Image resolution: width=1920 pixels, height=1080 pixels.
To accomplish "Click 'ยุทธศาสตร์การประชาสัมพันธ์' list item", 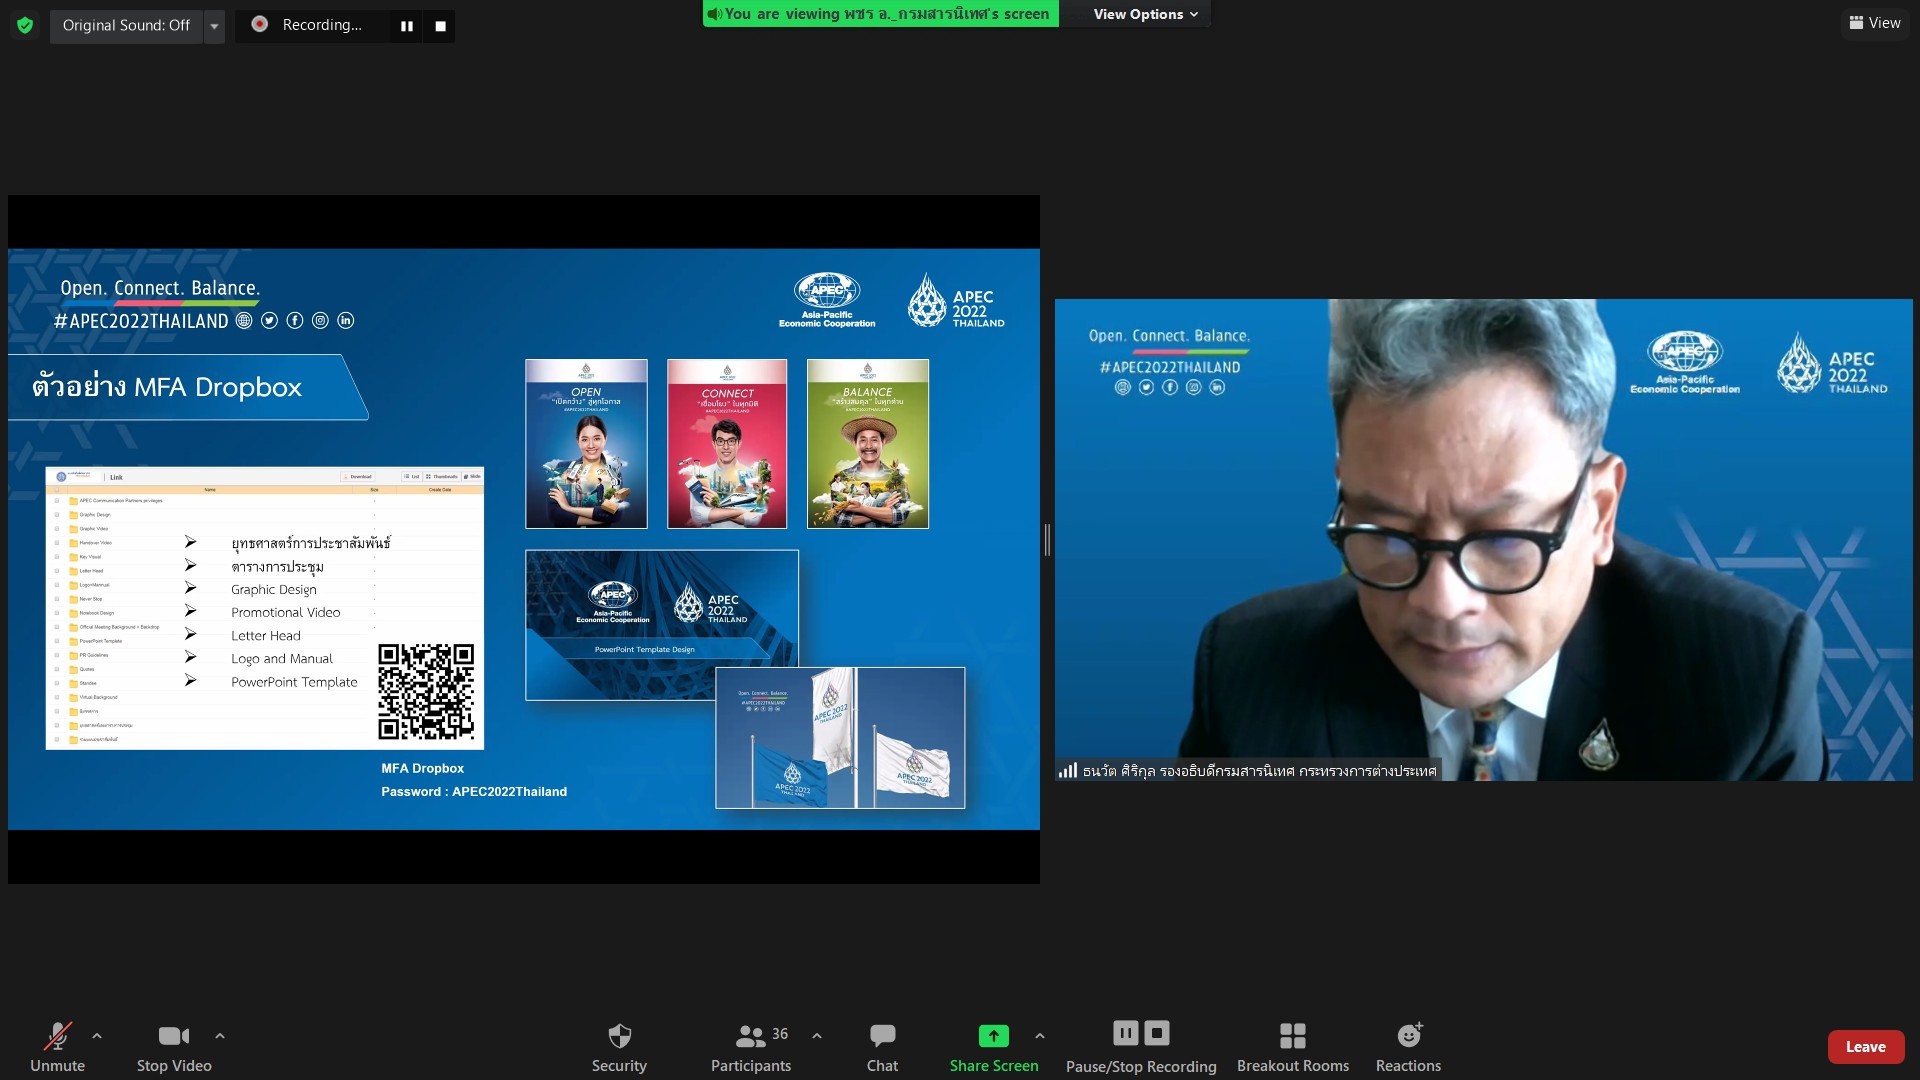I will (311, 543).
